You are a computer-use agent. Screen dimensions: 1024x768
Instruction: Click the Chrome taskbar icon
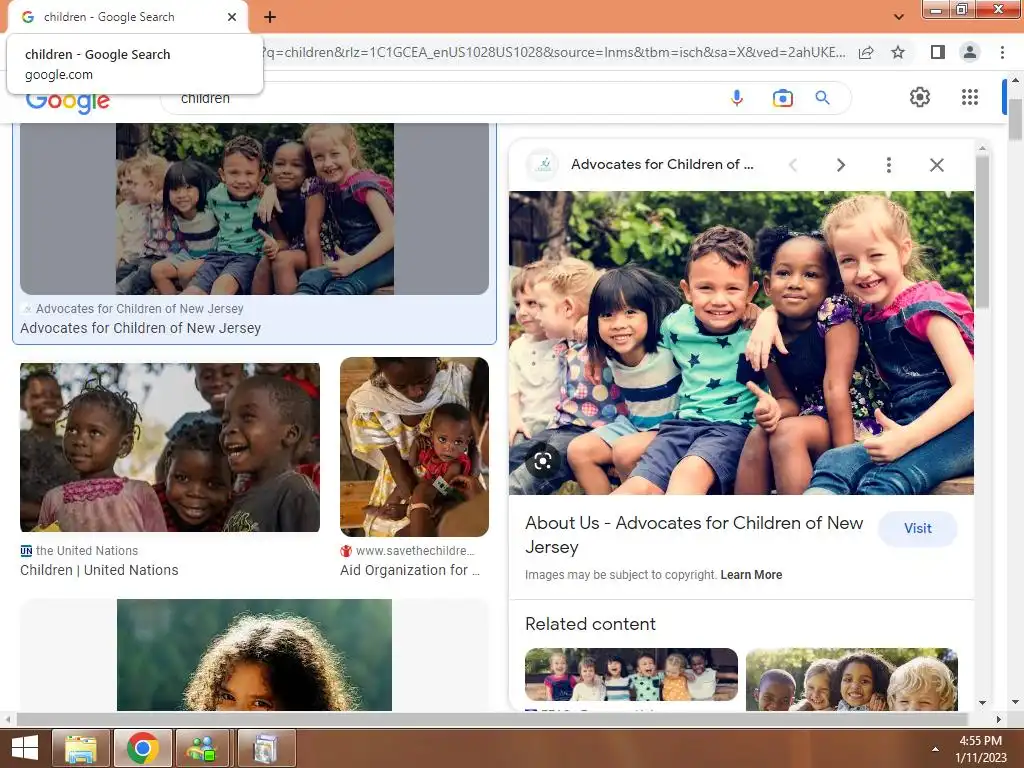coord(143,748)
